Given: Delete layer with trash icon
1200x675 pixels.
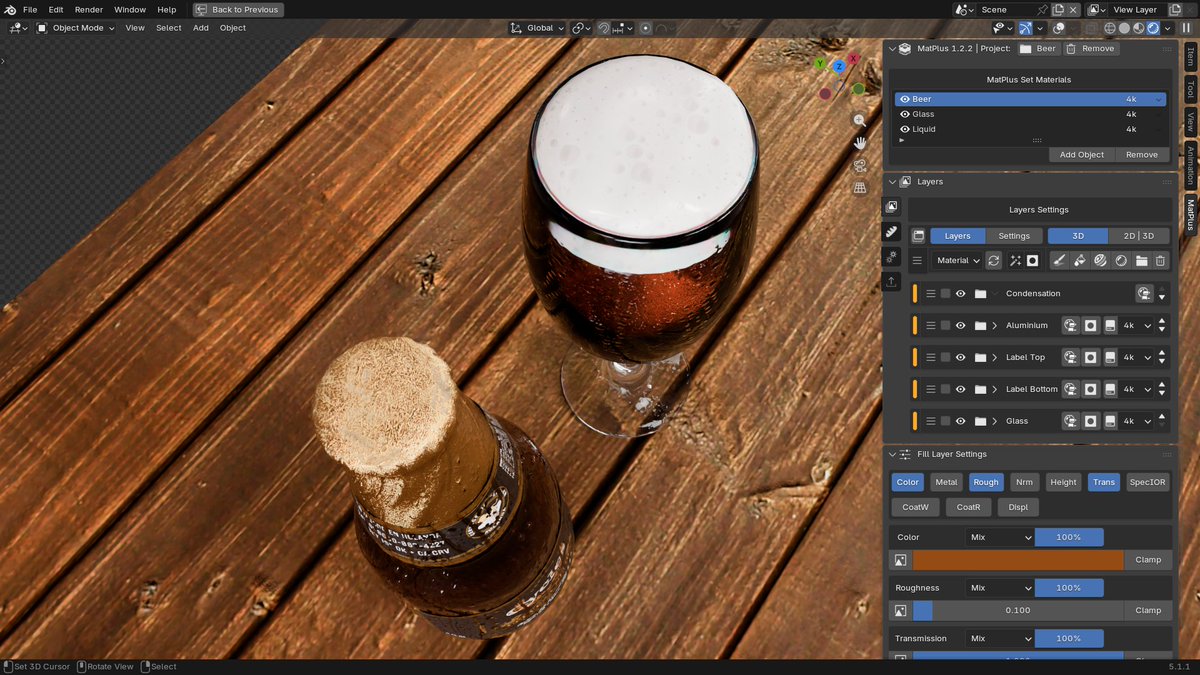Looking at the screenshot, I should (x=1160, y=260).
